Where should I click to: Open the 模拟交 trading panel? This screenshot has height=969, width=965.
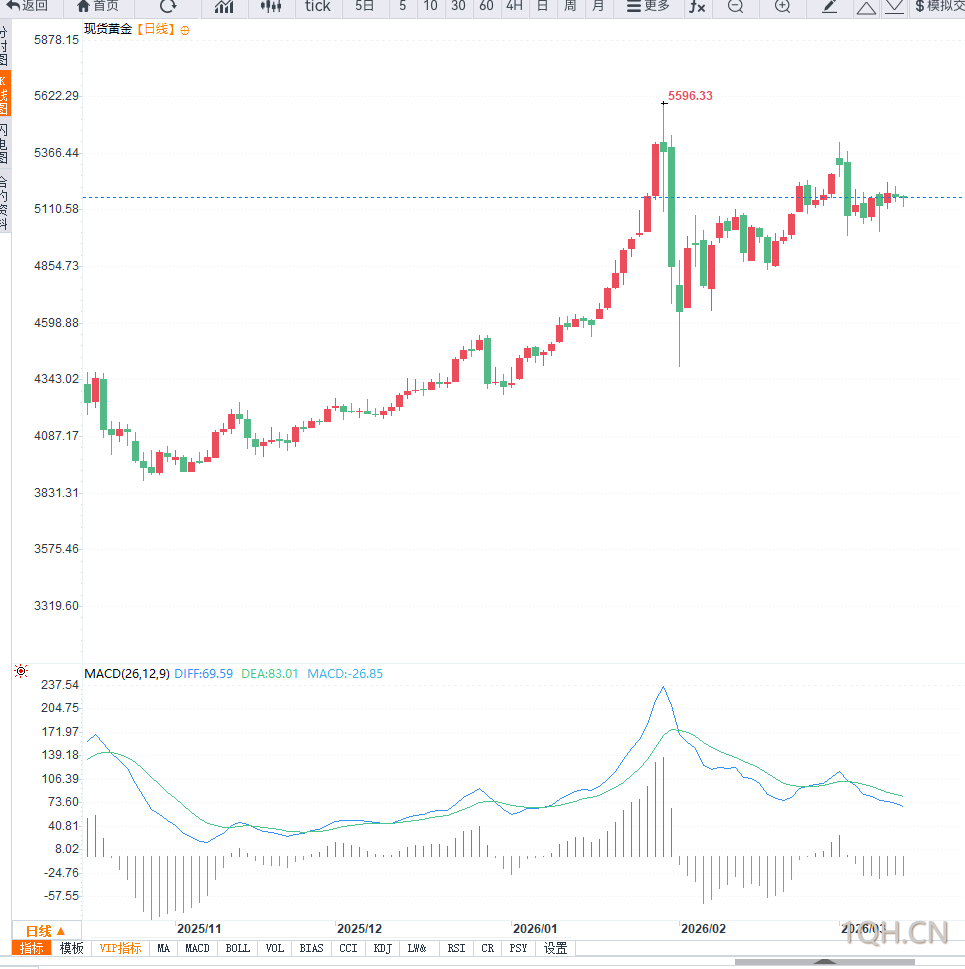point(940,7)
